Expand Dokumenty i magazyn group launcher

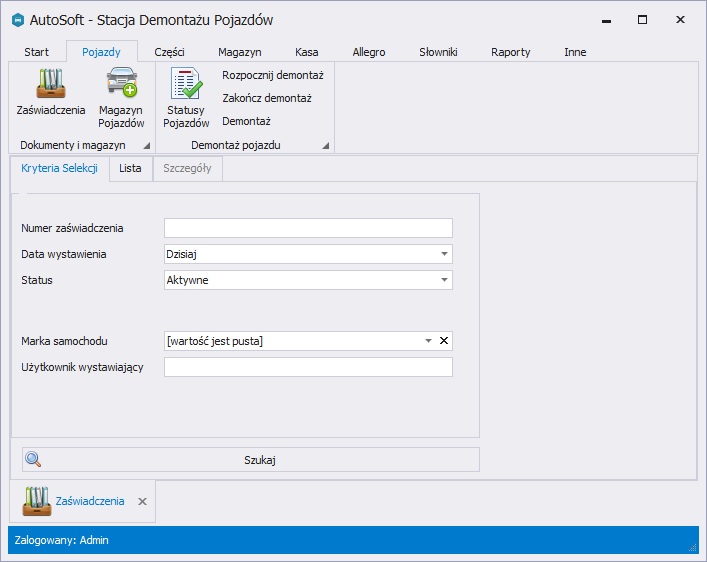tap(146, 146)
